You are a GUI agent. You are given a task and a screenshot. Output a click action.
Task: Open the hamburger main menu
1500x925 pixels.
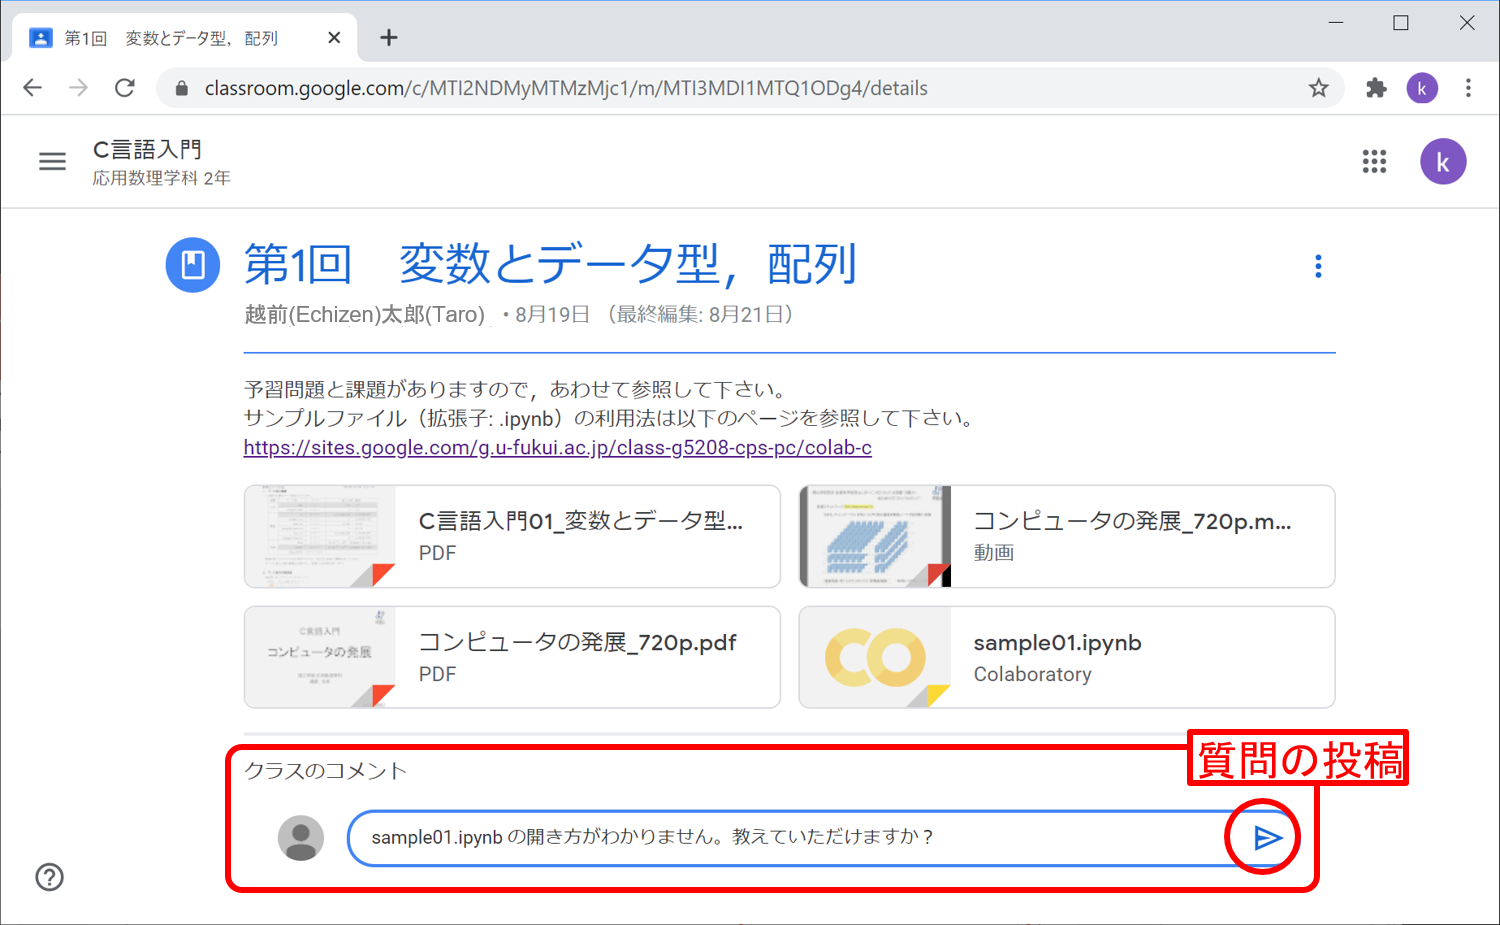pyautogui.click(x=52, y=162)
